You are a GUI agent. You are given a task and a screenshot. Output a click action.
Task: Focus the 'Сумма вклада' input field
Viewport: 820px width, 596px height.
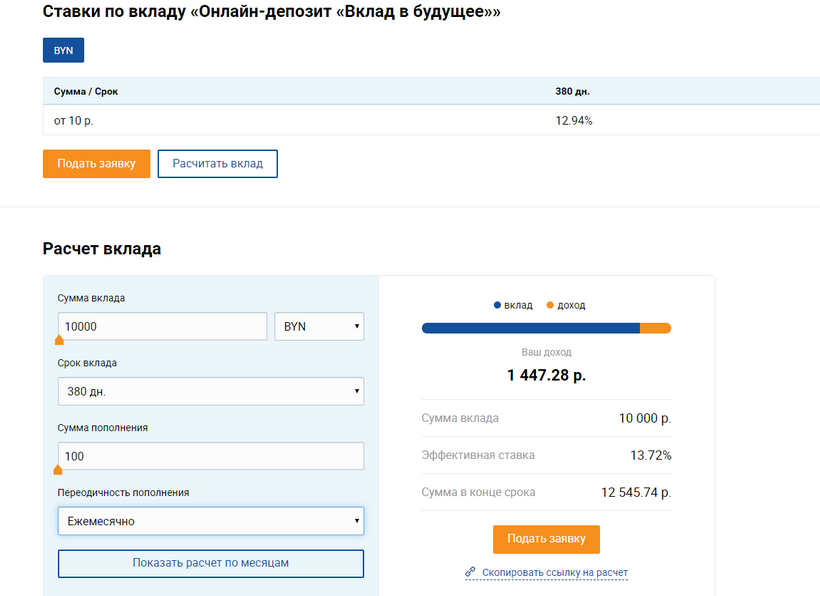162,327
